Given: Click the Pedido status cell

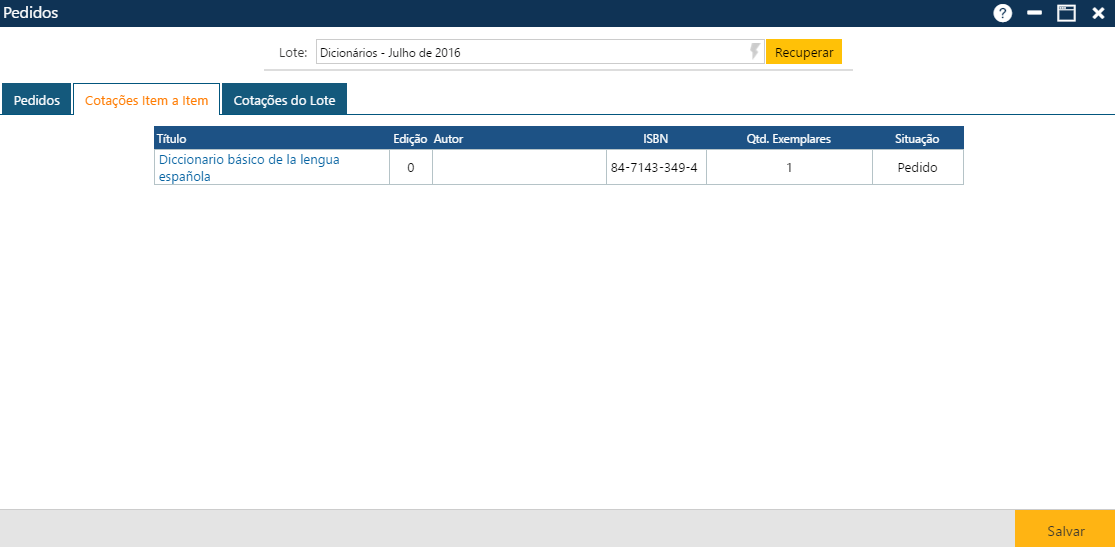Looking at the screenshot, I should [916, 168].
